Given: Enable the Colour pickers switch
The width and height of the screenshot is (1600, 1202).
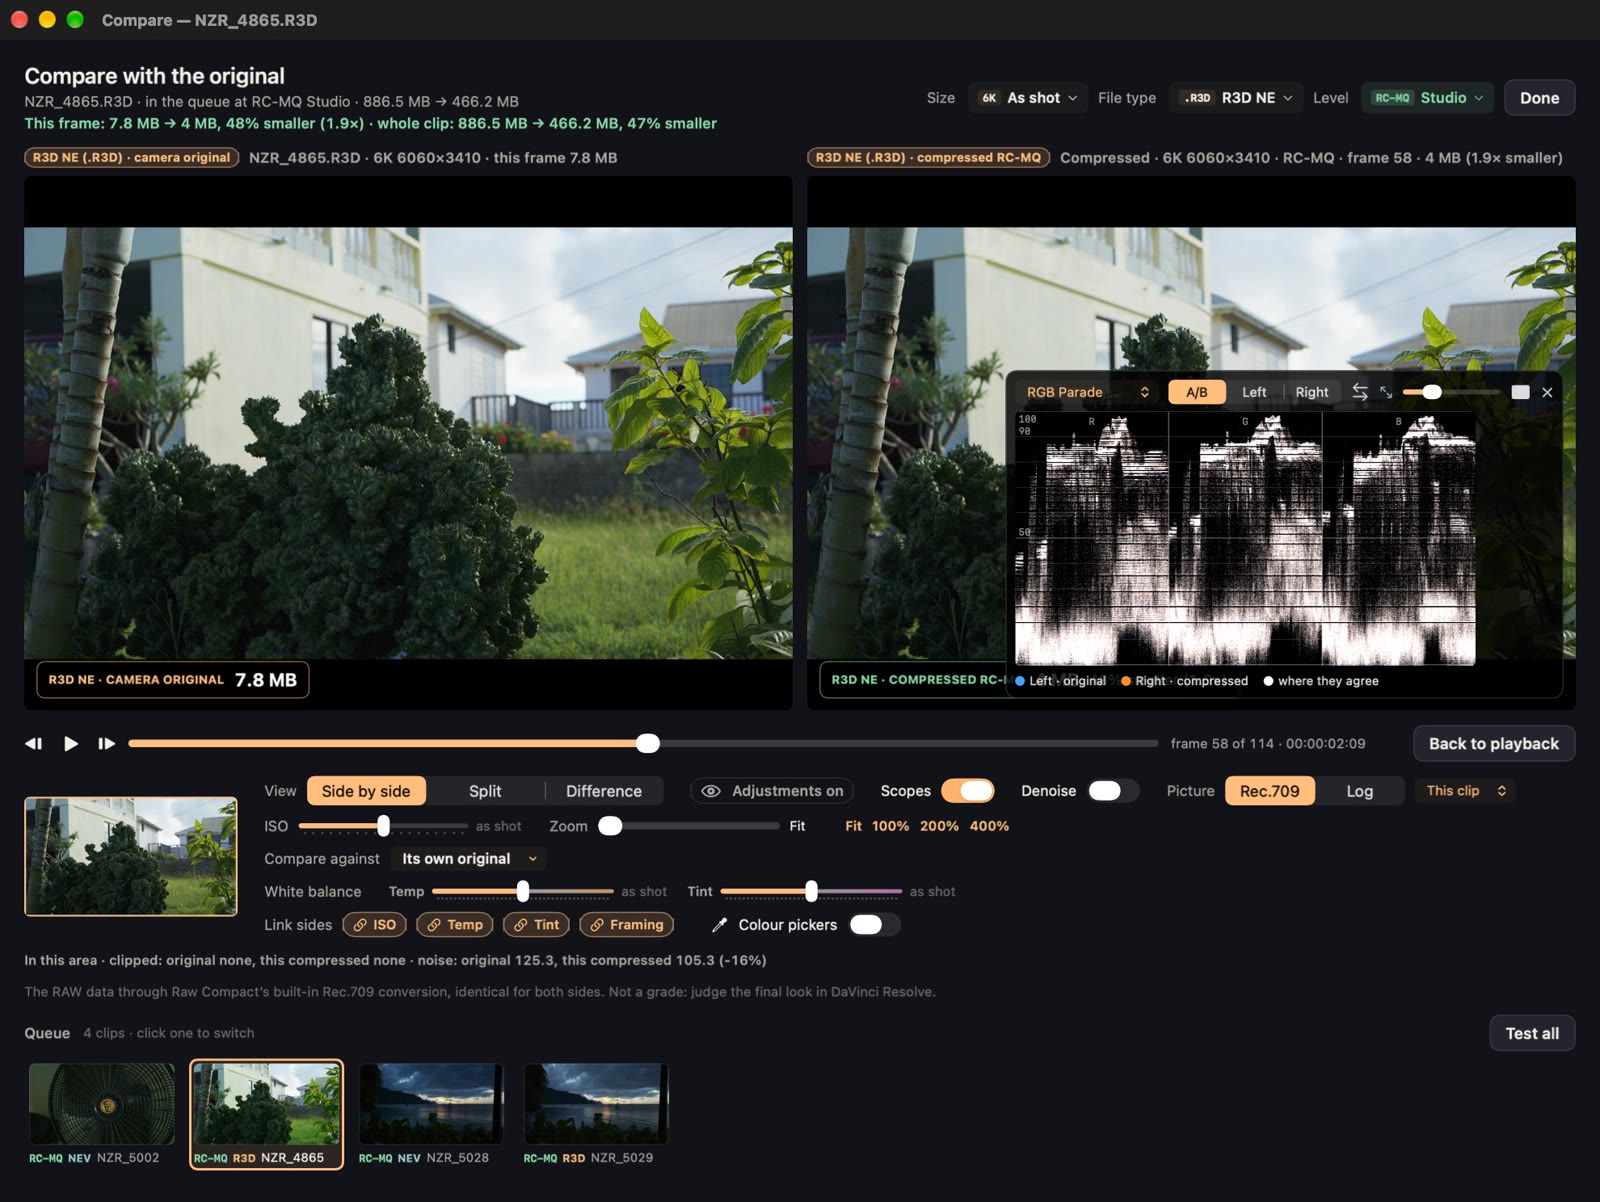Looking at the screenshot, I should pos(874,925).
